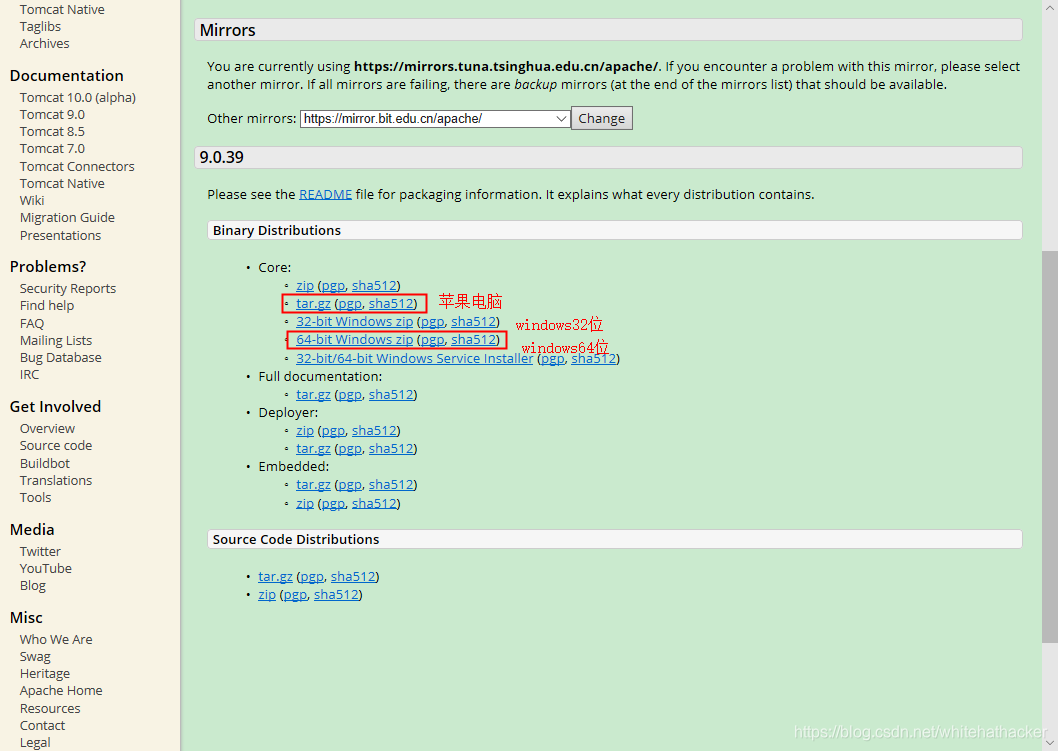Open the YouTube media link
1058x751 pixels.
pyautogui.click(x=45, y=568)
